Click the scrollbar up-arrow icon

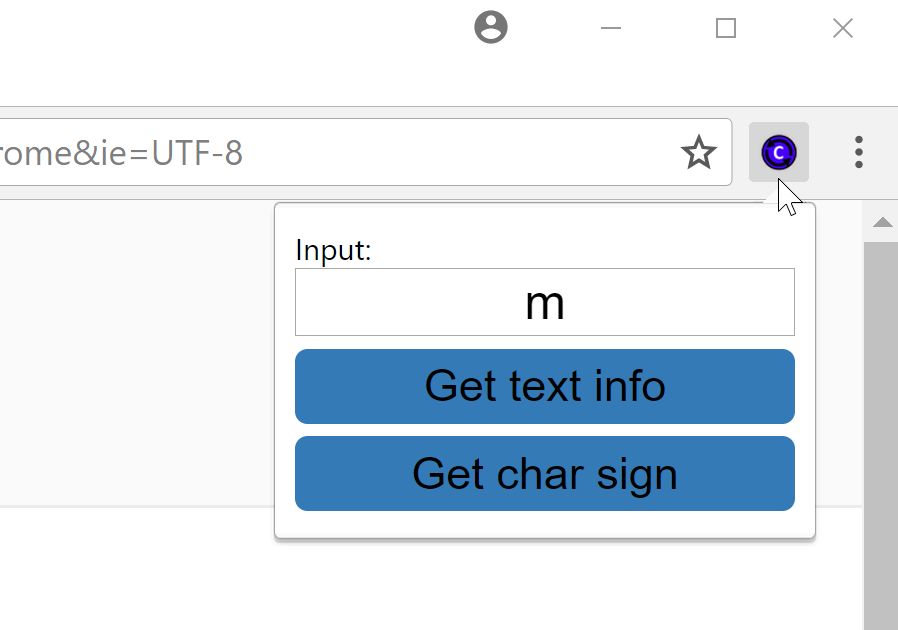tap(882, 222)
